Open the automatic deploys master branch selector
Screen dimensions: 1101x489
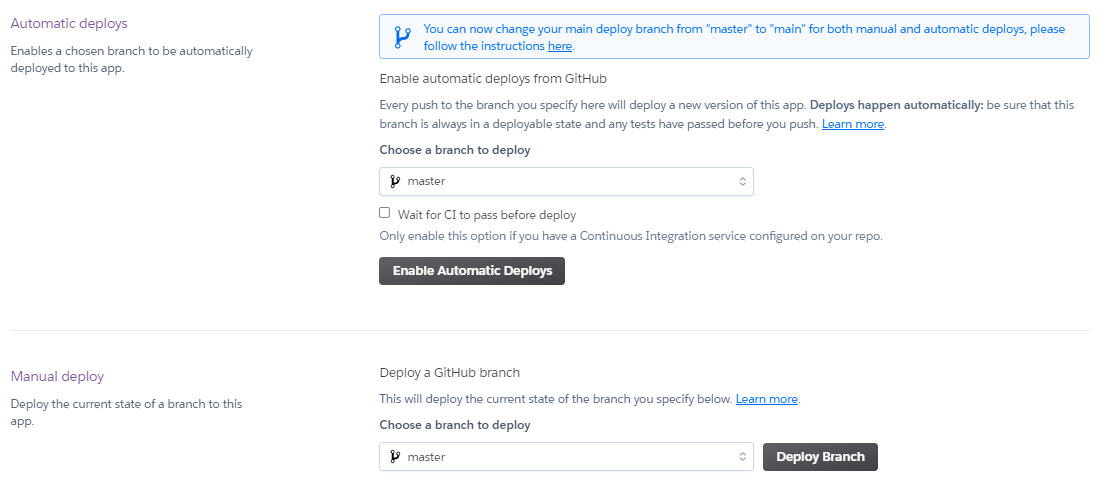point(566,181)
